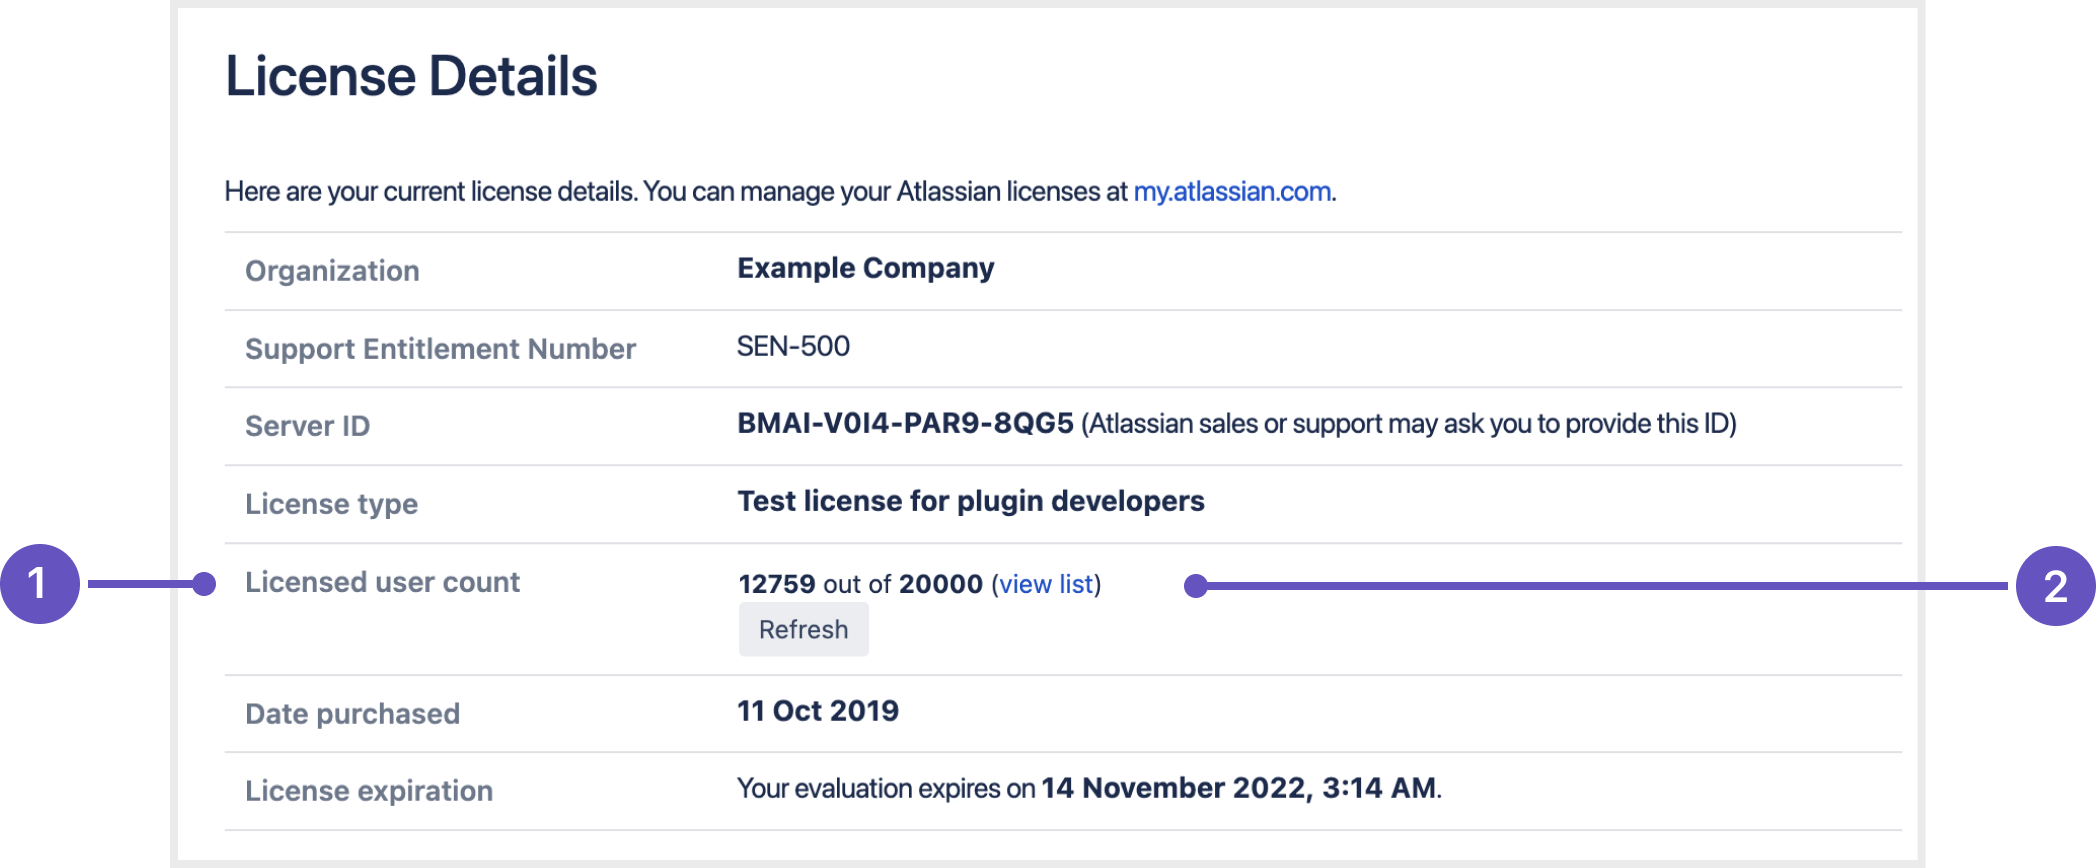Select the License Details heading
This screenshot has width=2096, height=868.
tap(411, 76)
